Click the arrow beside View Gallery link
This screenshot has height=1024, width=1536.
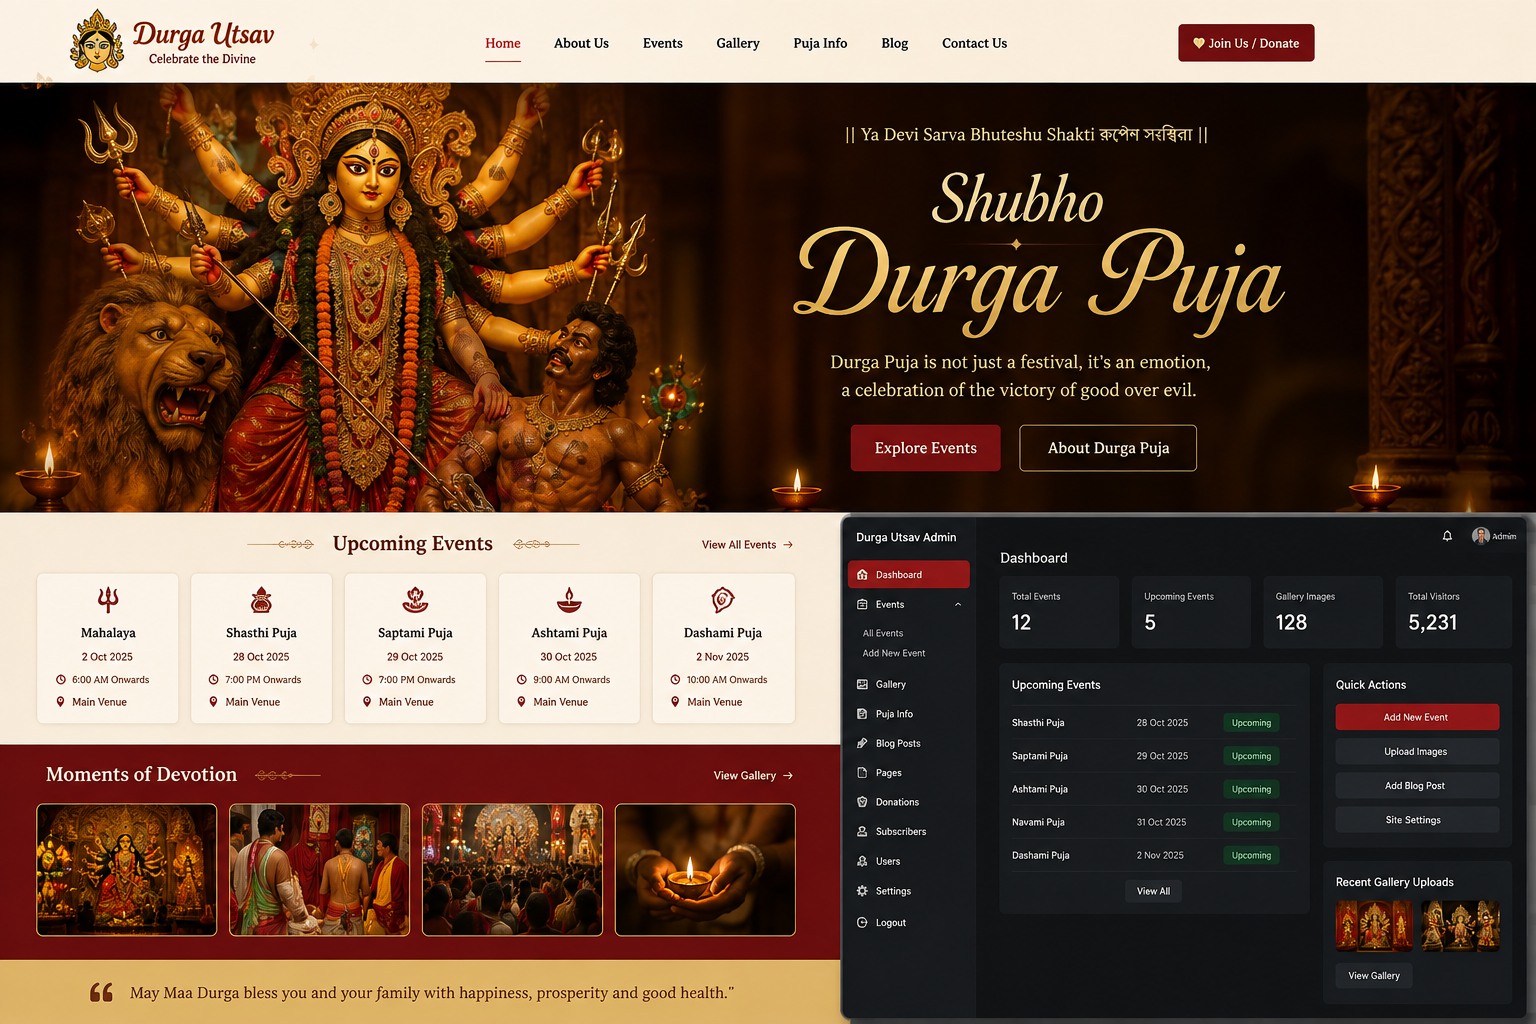click(788, 776)
